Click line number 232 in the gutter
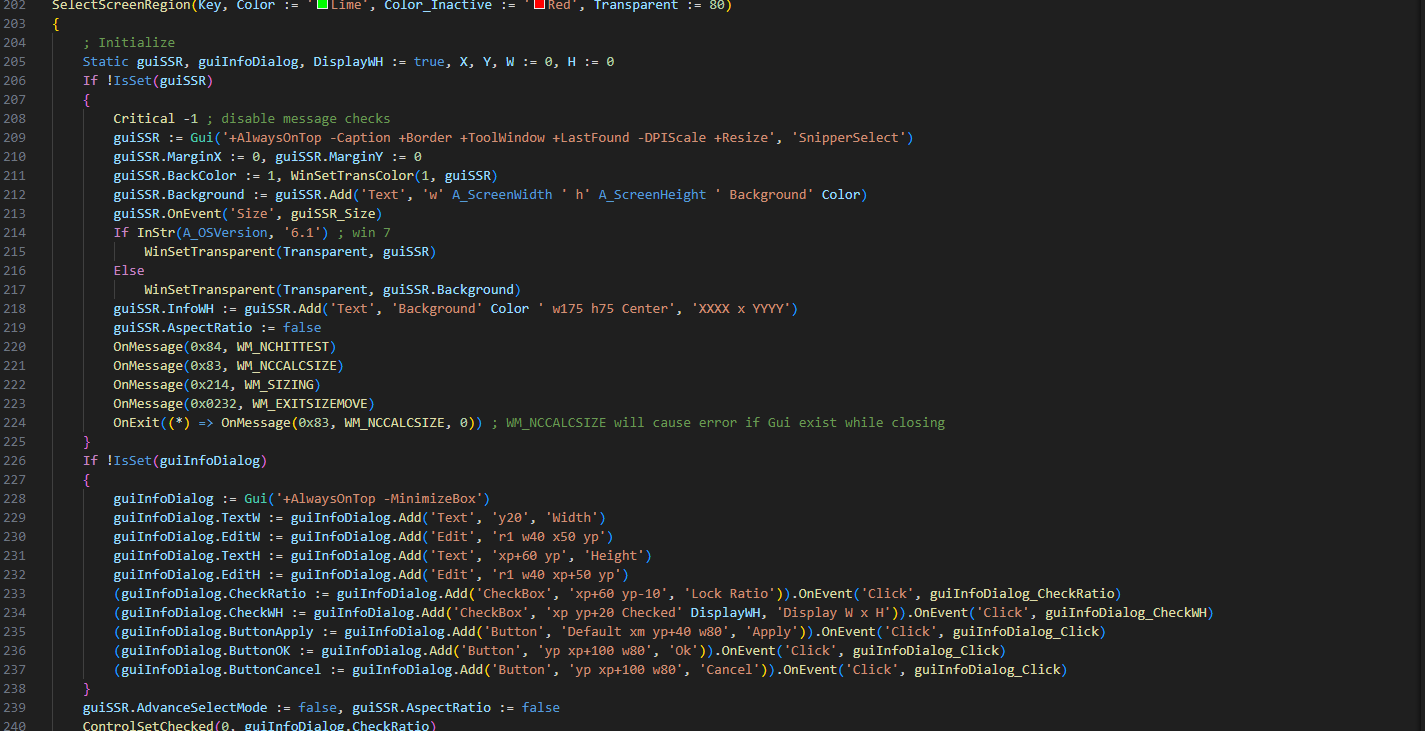This screenshot has width=1425, height=731. (x=14, y=575)
